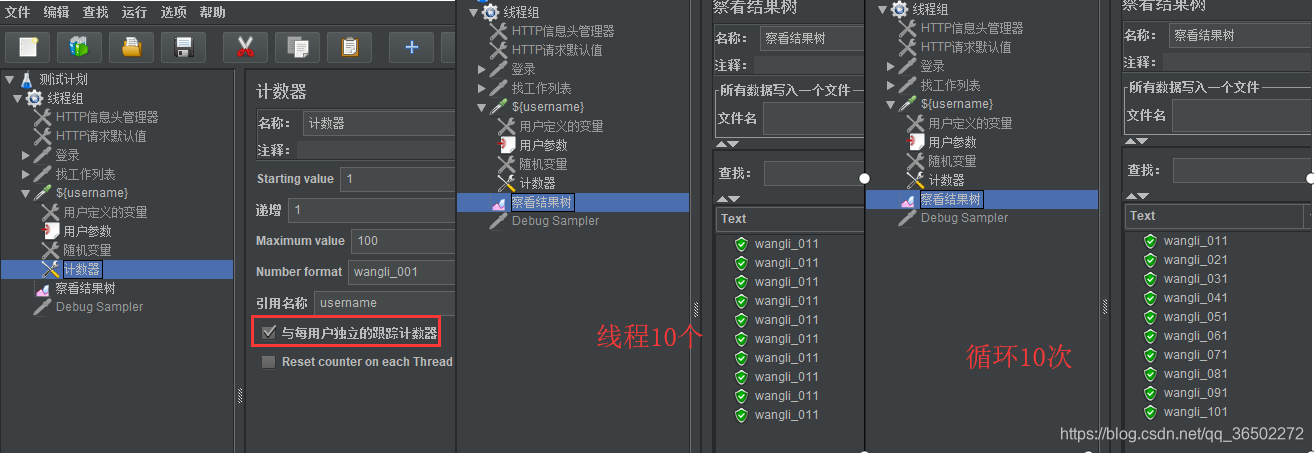Expand the 登录 node in left tree

[x=26, y=155]
